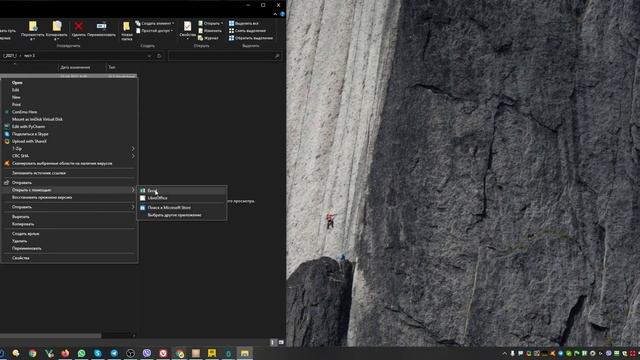Expand the Send to (Отправить) submenu with the arrow
The width and height of the screenshot is (640, 360).
[69, 207]
